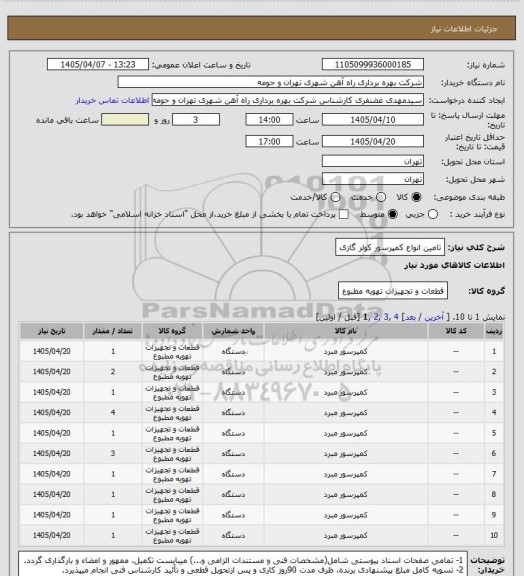The image size is (524, 576).
Task: Go to page 2 of results
Action: pyautogui.click(x=376, y=317)
